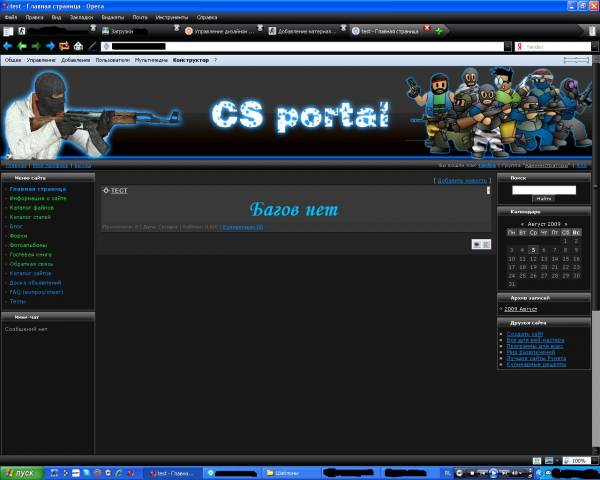Go forward with the blue forward arrow
The height and width of the screenshot is (480, 600).
(50, 46)
